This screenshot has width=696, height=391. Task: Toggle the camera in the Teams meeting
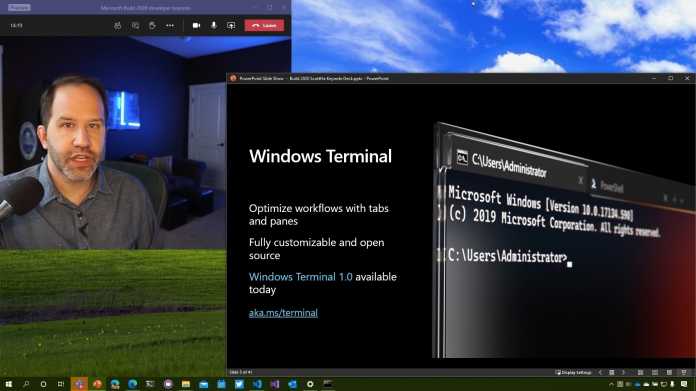click(x=196, y=26)
